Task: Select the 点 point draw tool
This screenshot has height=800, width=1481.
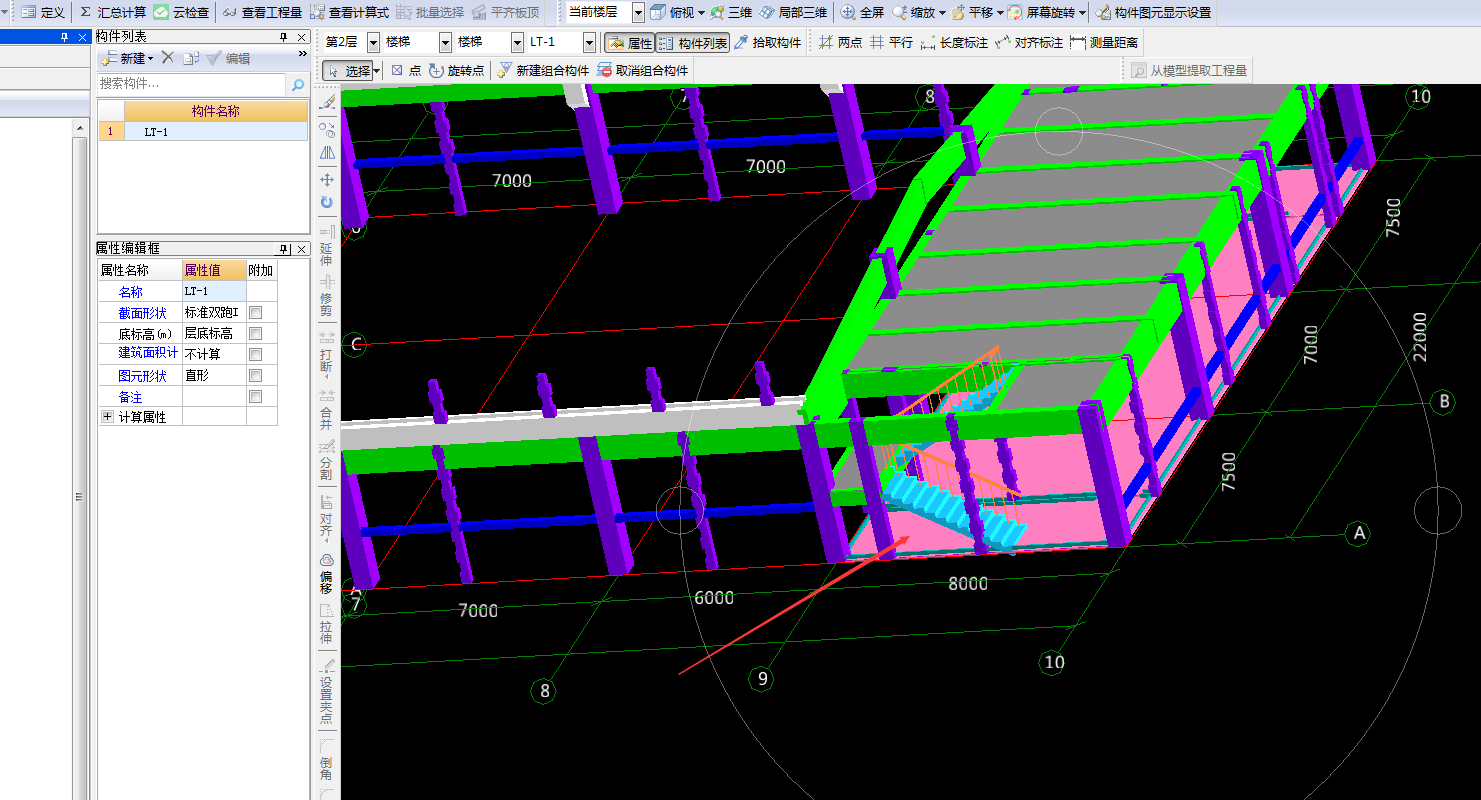Action: tap(406, 71)
